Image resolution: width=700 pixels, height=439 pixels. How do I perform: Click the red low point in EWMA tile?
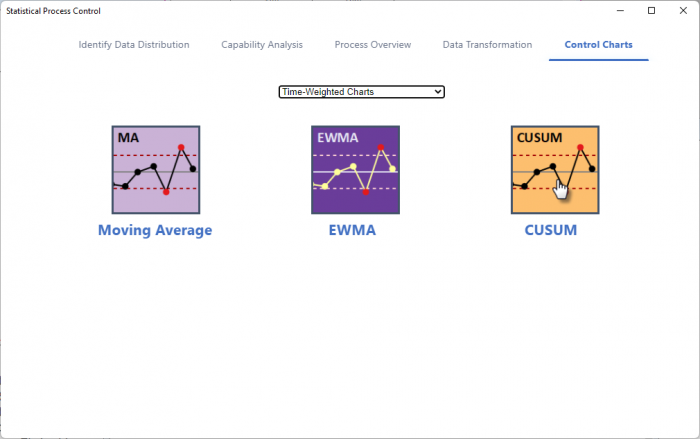(366, 192)
